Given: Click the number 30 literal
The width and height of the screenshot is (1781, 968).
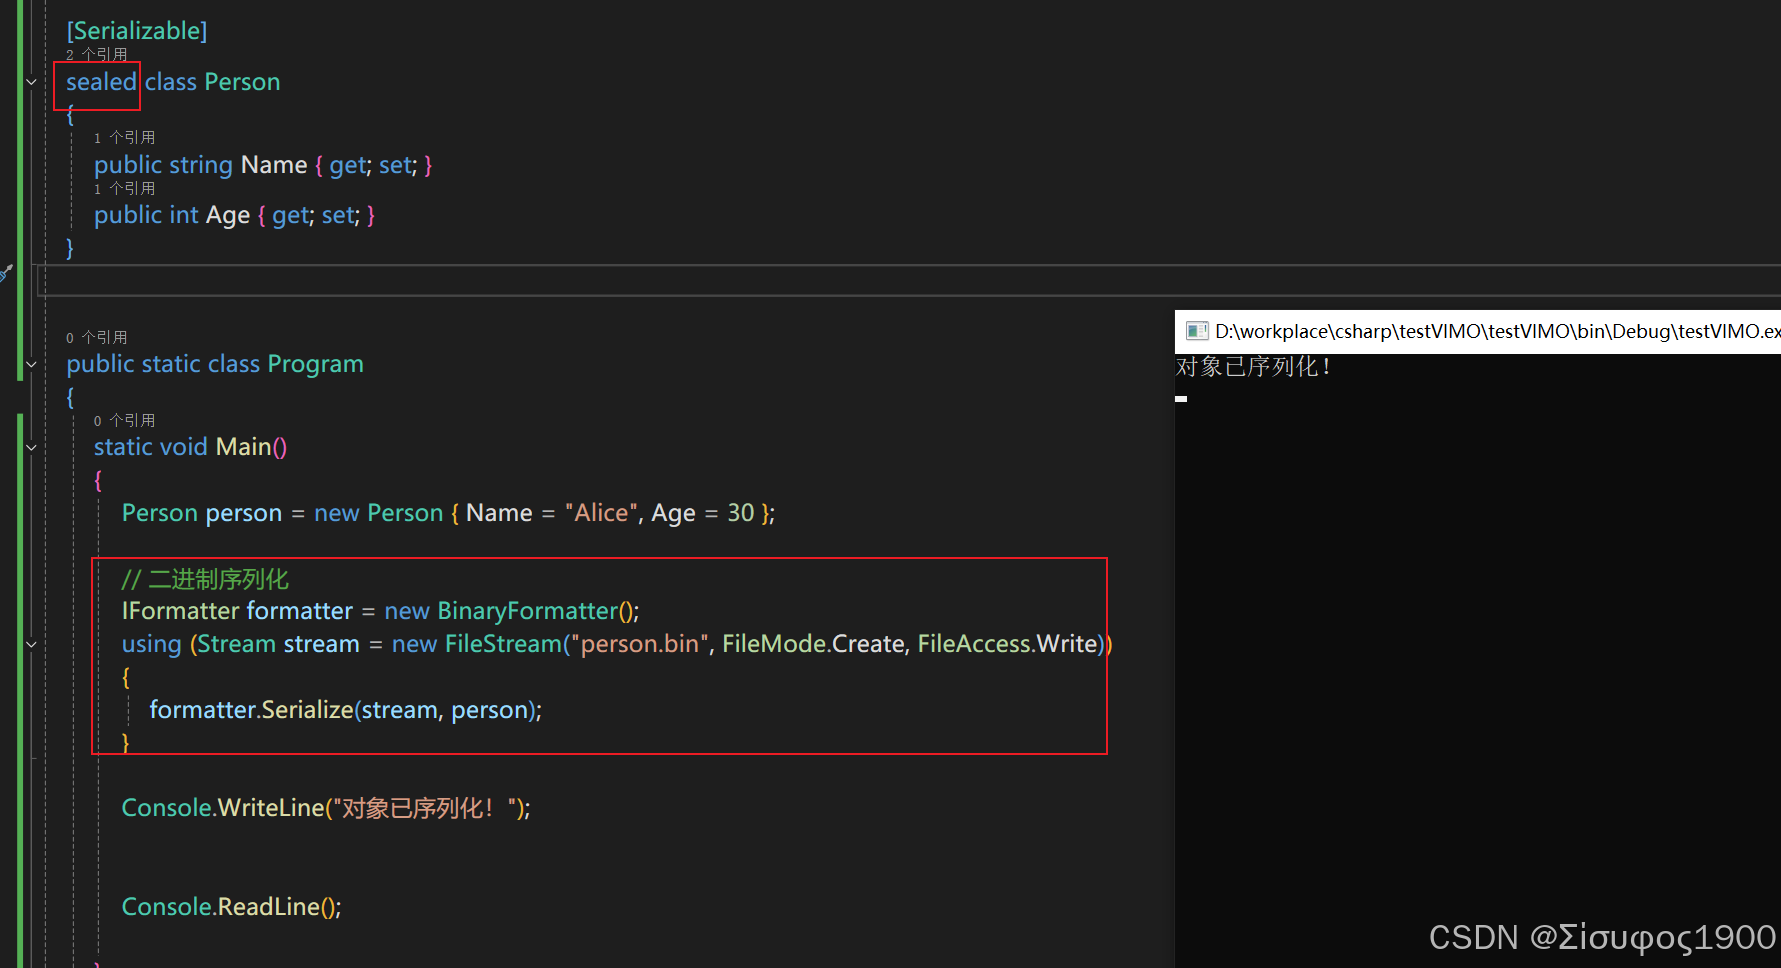Looking at the screenshot, I should (741, 513).
